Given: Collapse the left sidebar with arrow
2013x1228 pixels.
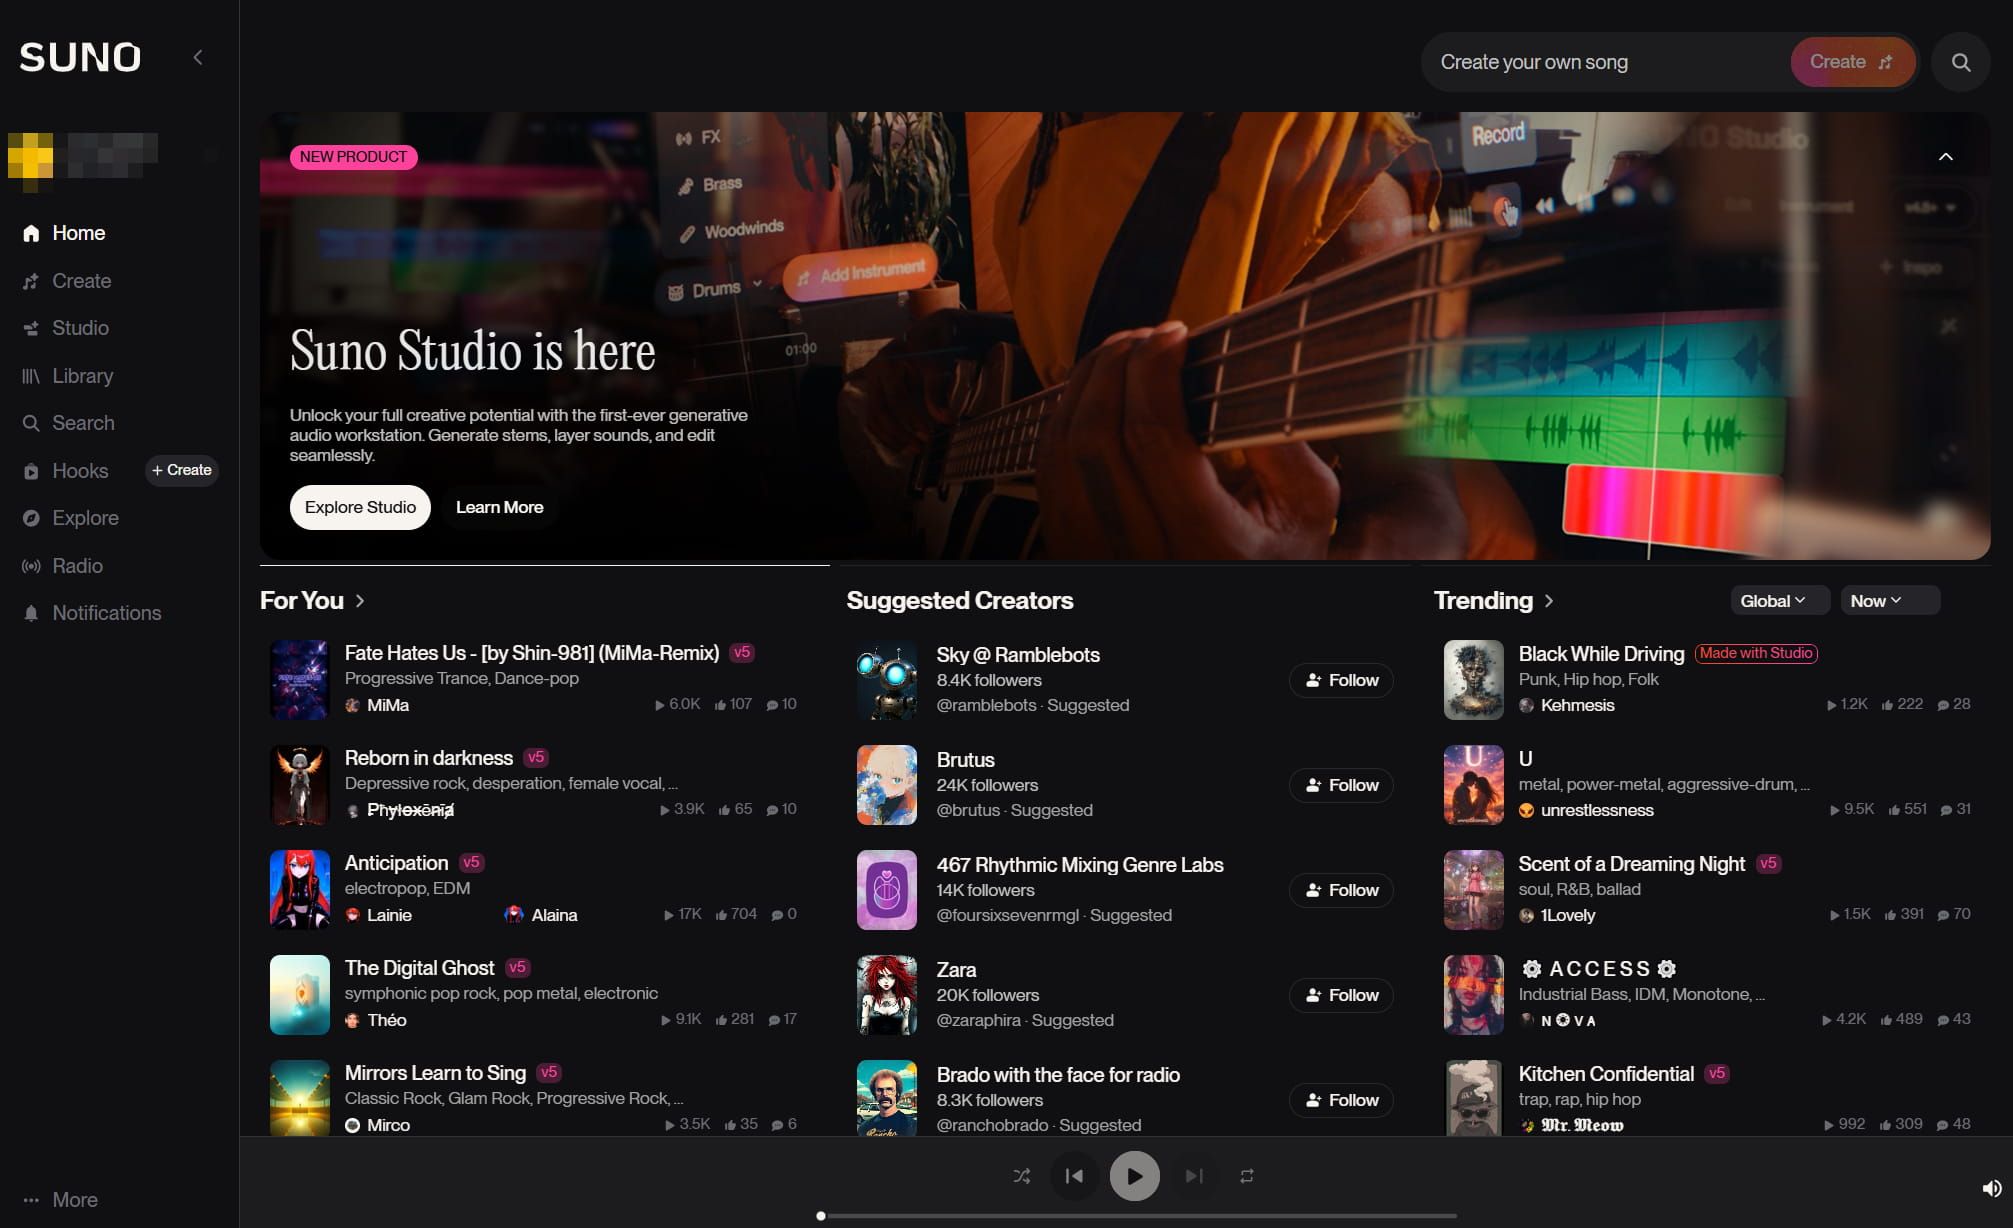Looking at the screenshot, I should [198, 58].
